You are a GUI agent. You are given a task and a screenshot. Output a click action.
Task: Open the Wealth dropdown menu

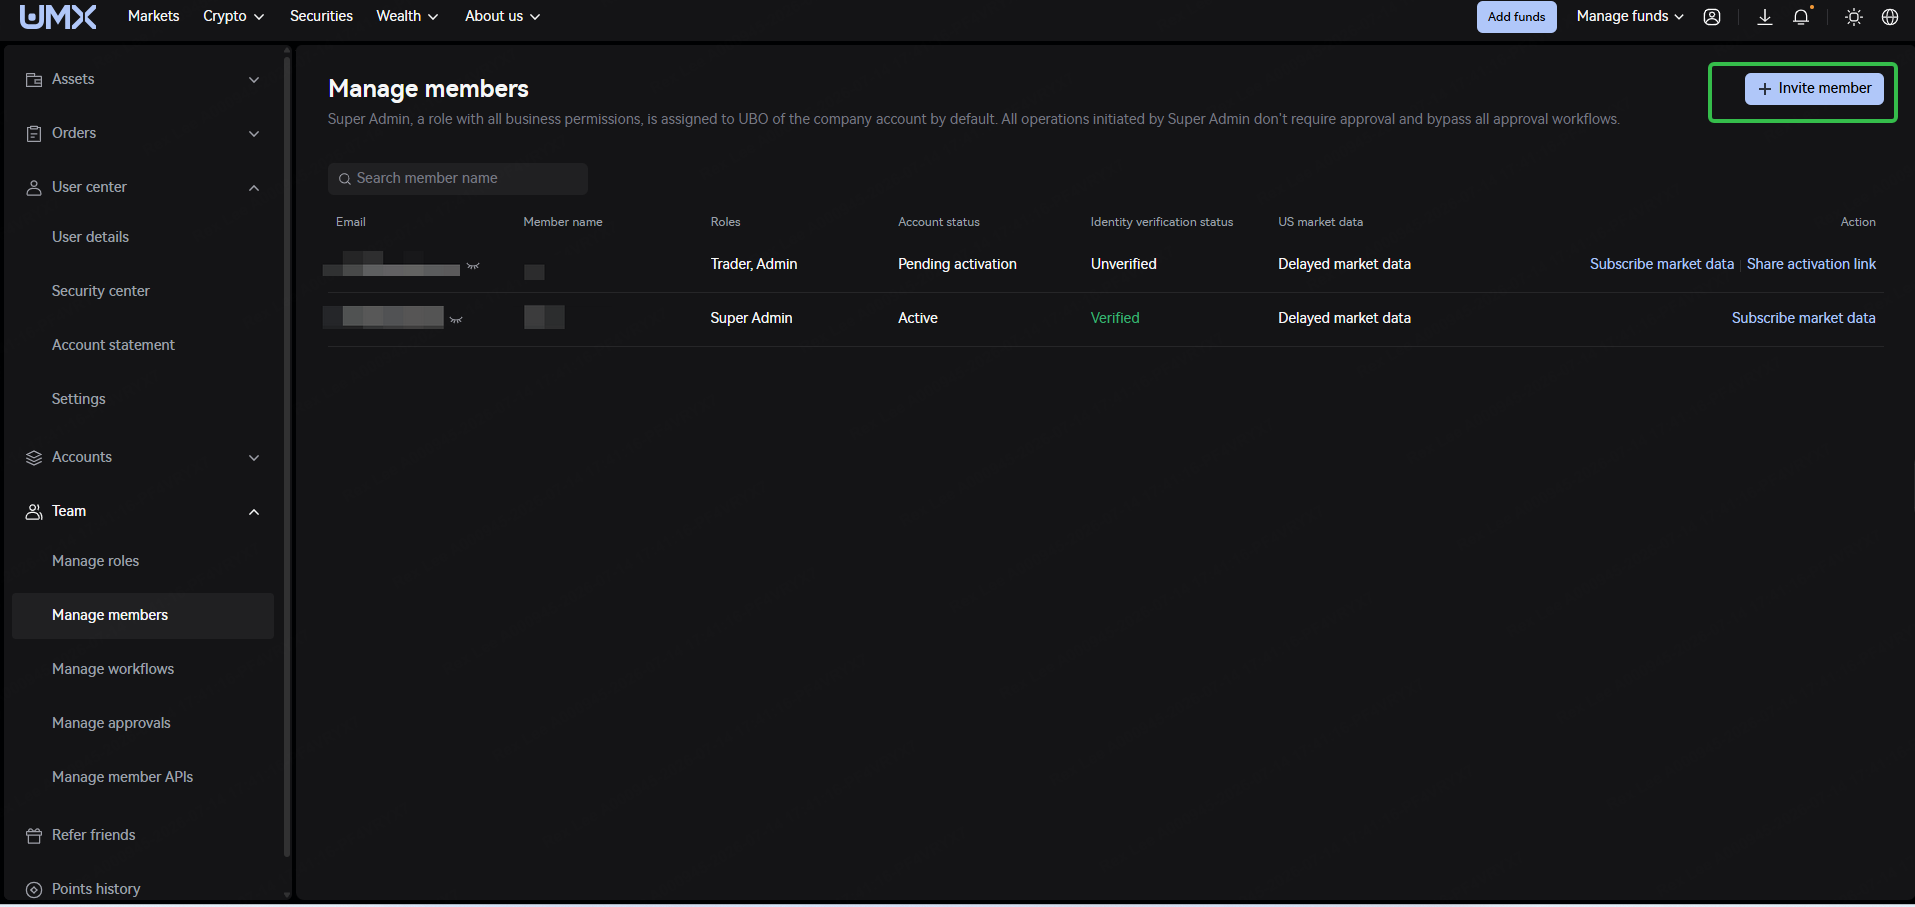coord(407,16)
